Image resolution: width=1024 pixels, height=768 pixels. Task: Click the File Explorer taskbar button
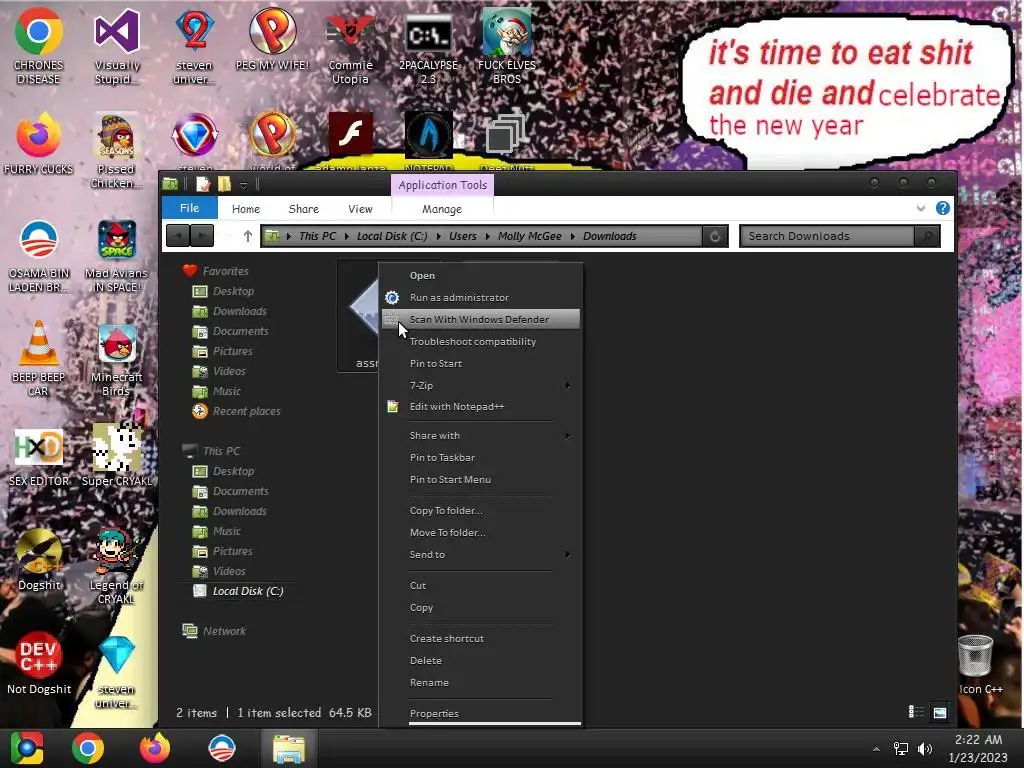[288, 748]
